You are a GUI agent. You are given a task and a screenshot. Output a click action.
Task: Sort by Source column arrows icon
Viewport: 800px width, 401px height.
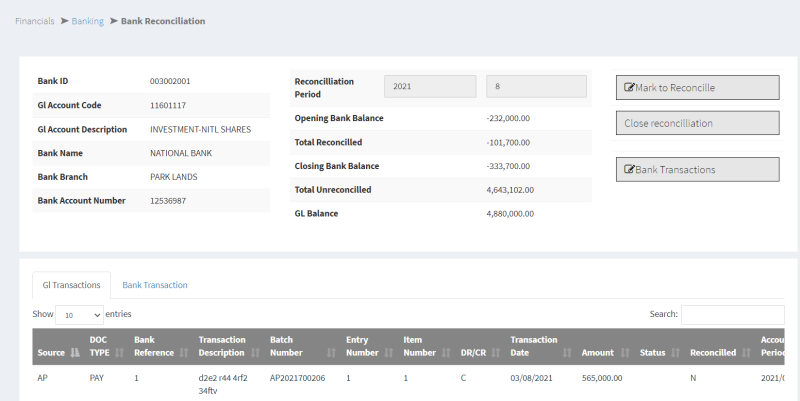(73, 353)
